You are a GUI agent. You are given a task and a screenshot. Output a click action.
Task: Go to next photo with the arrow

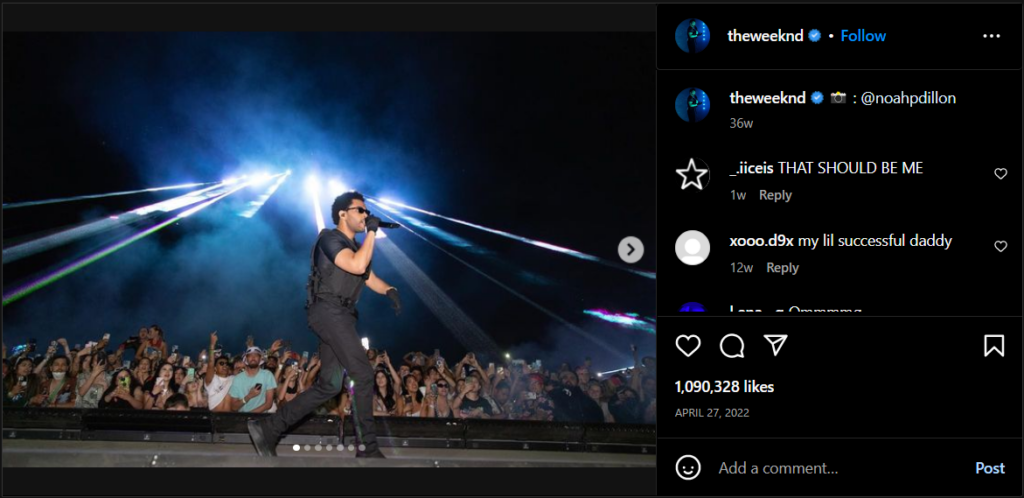[x=630, y=249]
